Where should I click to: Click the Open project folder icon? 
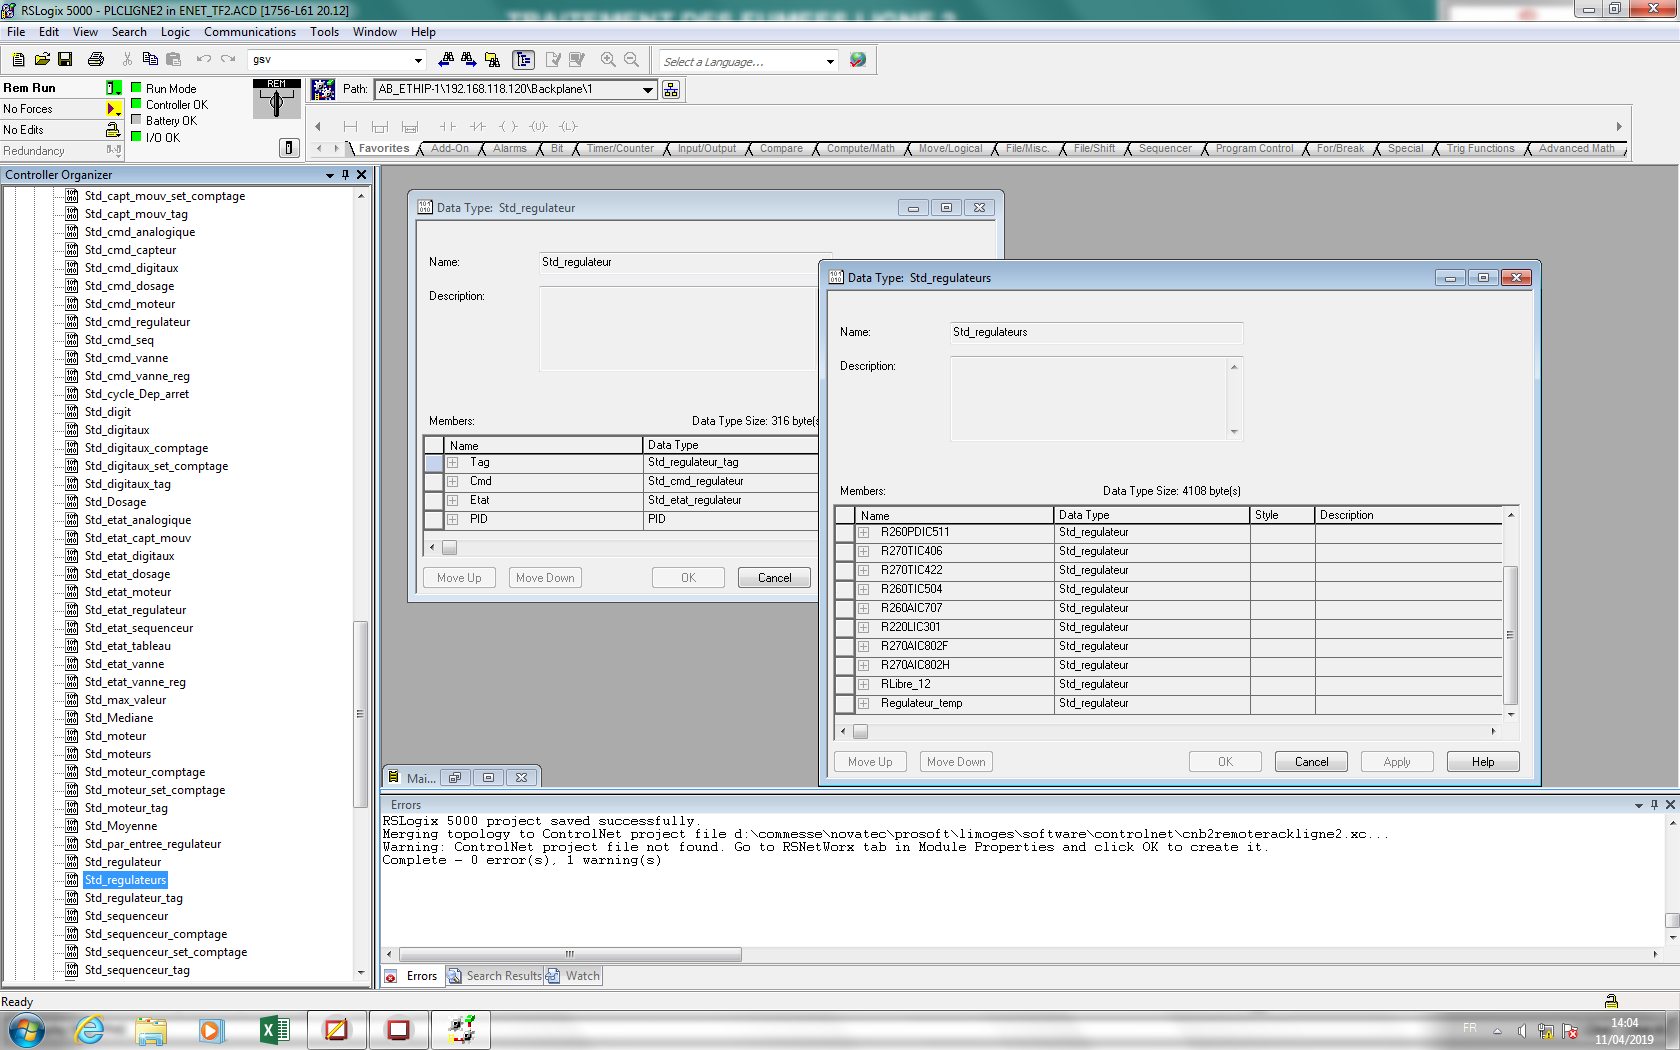point(42,60)
